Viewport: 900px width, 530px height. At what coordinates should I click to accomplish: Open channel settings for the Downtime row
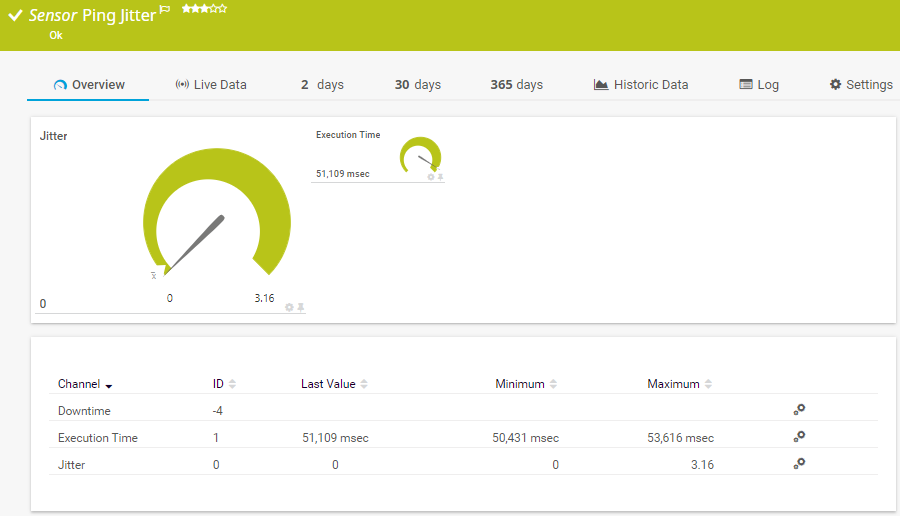(799, 409)
